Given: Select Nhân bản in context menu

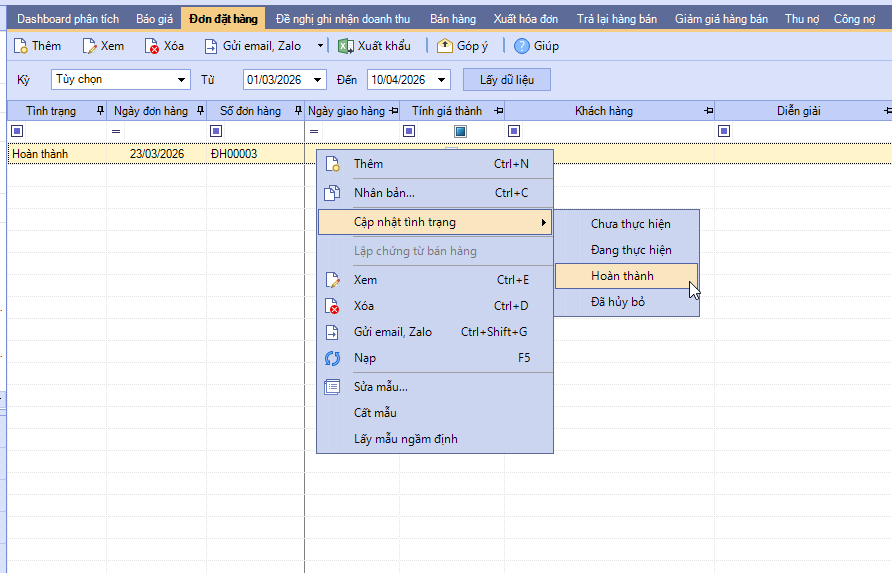Looking at the screenshot, I should pyautogui.click(x=384, y=193).
